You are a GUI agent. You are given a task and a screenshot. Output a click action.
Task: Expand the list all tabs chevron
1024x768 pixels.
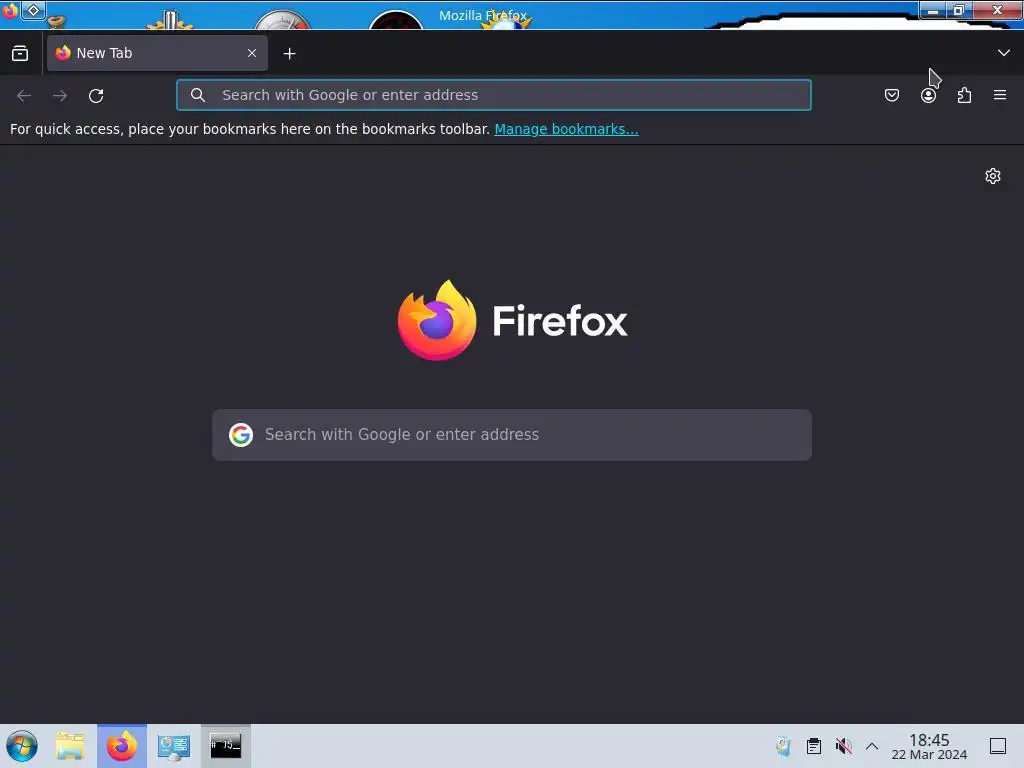click(1004, 53)
